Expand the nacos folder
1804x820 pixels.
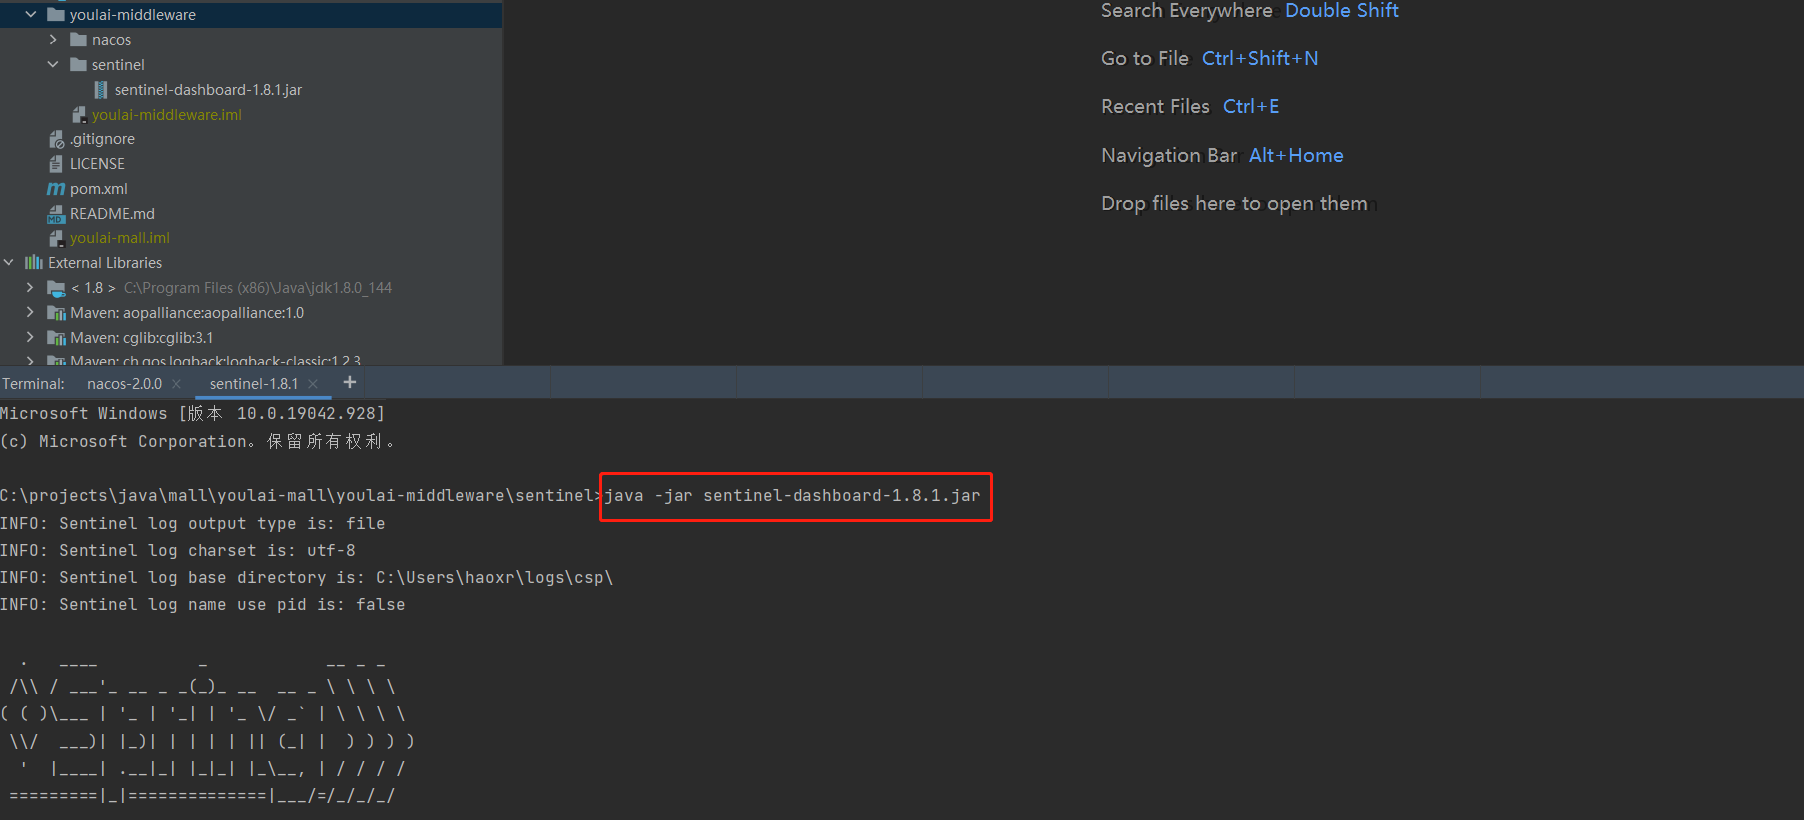click(53, 40)
